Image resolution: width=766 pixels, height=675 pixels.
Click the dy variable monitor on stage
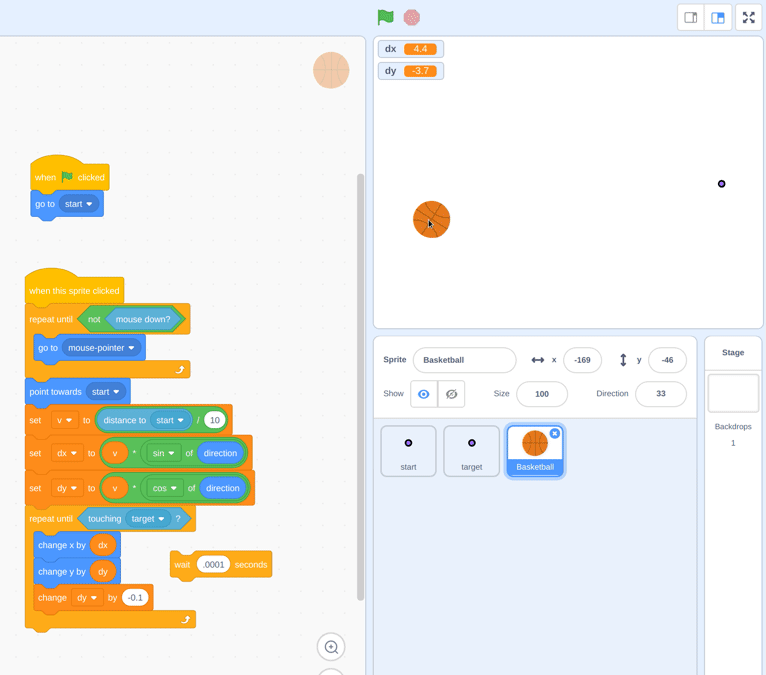(x=410, y=71)
